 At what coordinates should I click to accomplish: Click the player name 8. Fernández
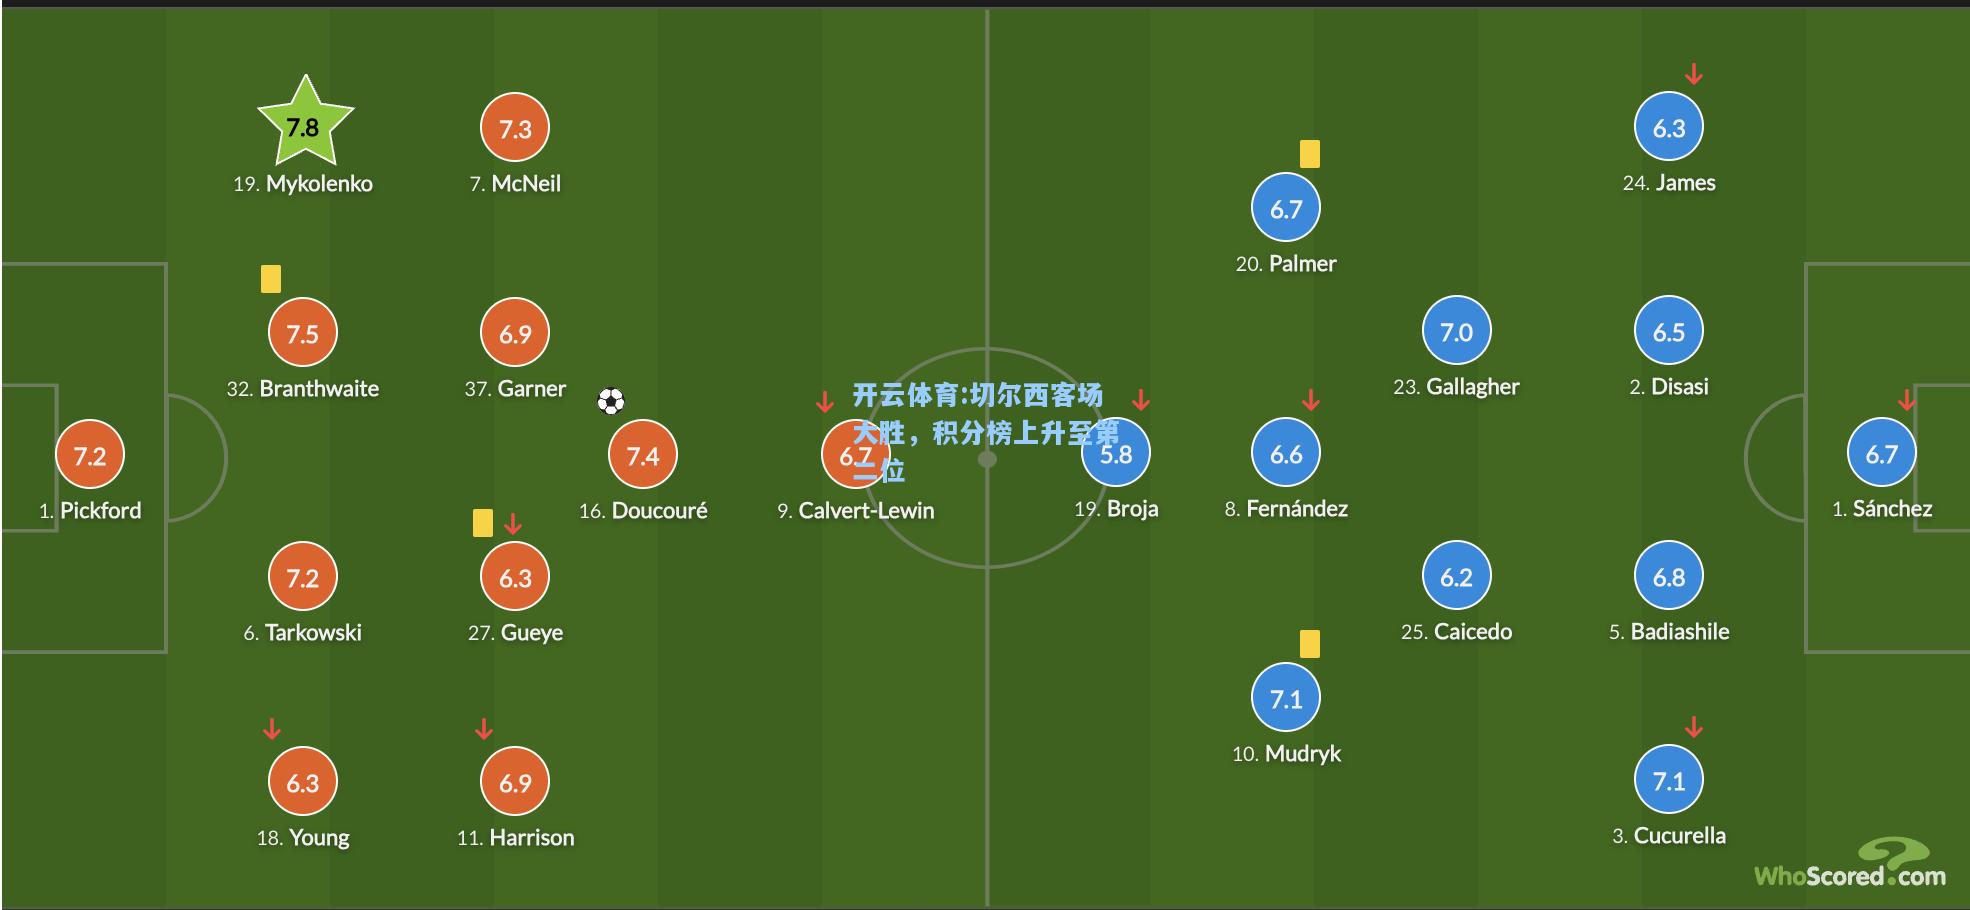click(x=1286, y=509)
